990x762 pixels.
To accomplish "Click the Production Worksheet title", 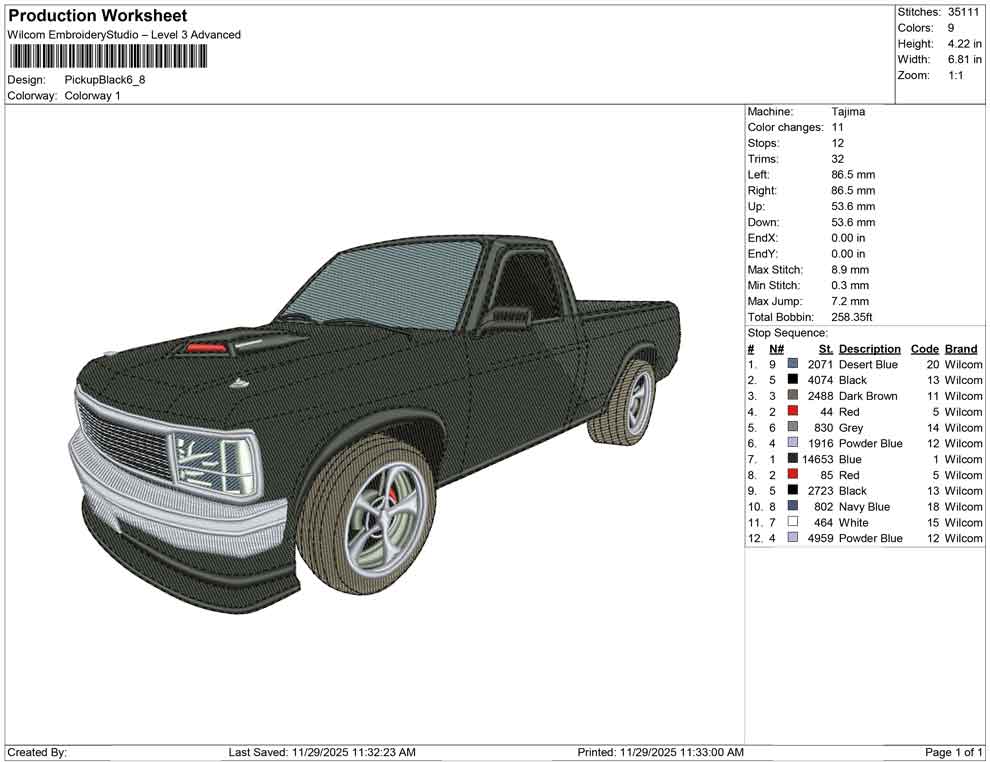I will click(97, 16).
